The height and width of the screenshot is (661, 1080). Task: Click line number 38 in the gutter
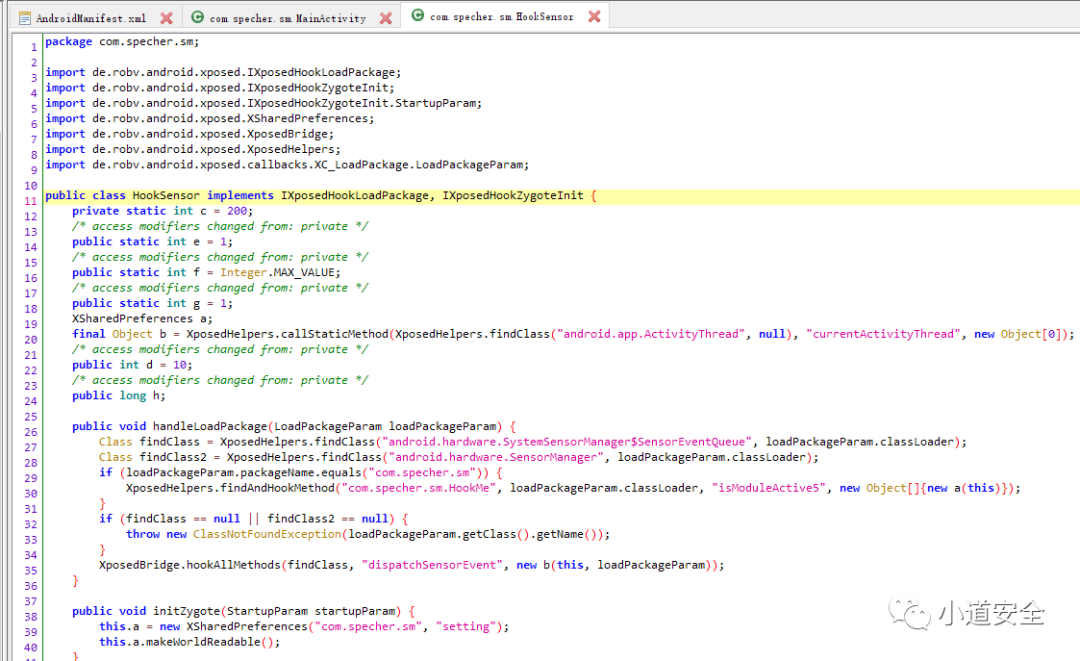pos(30,616)
